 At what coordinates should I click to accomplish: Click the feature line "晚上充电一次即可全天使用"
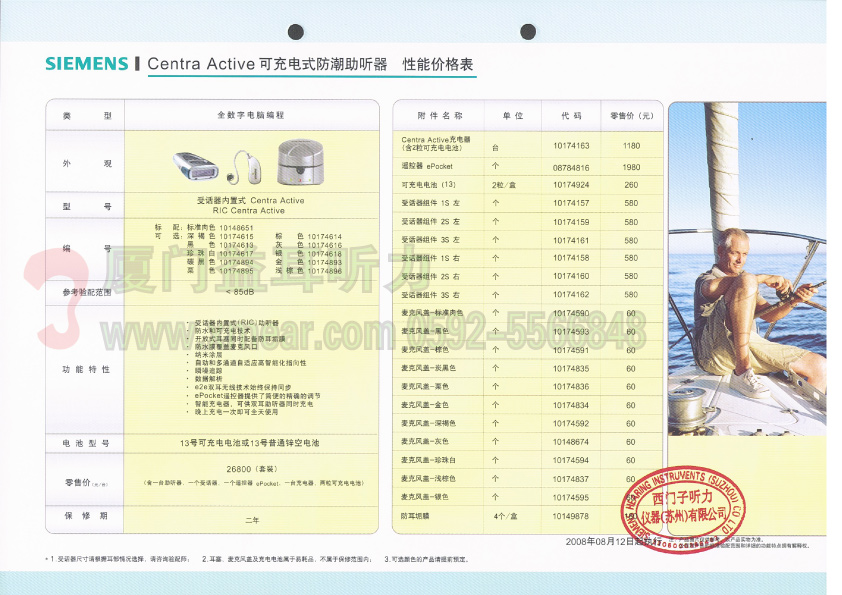(x=236, y=412)
